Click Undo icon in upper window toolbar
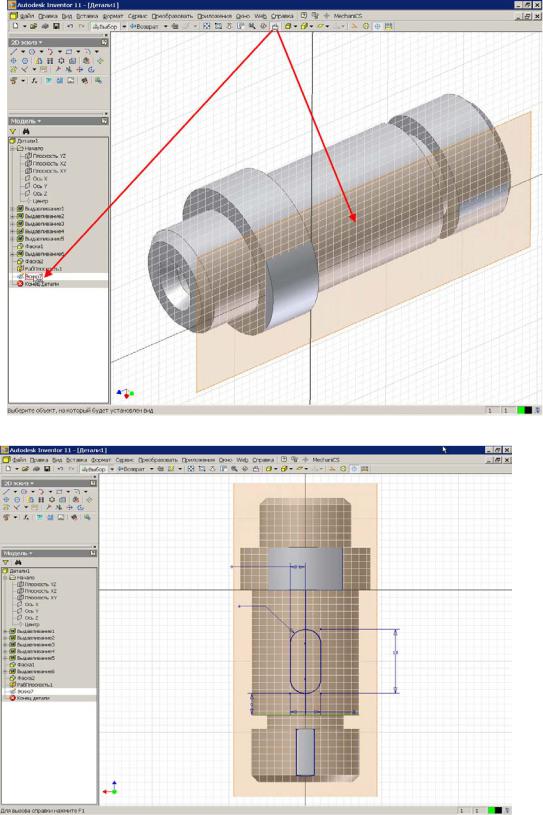543x815 pixels. point(70,26)
